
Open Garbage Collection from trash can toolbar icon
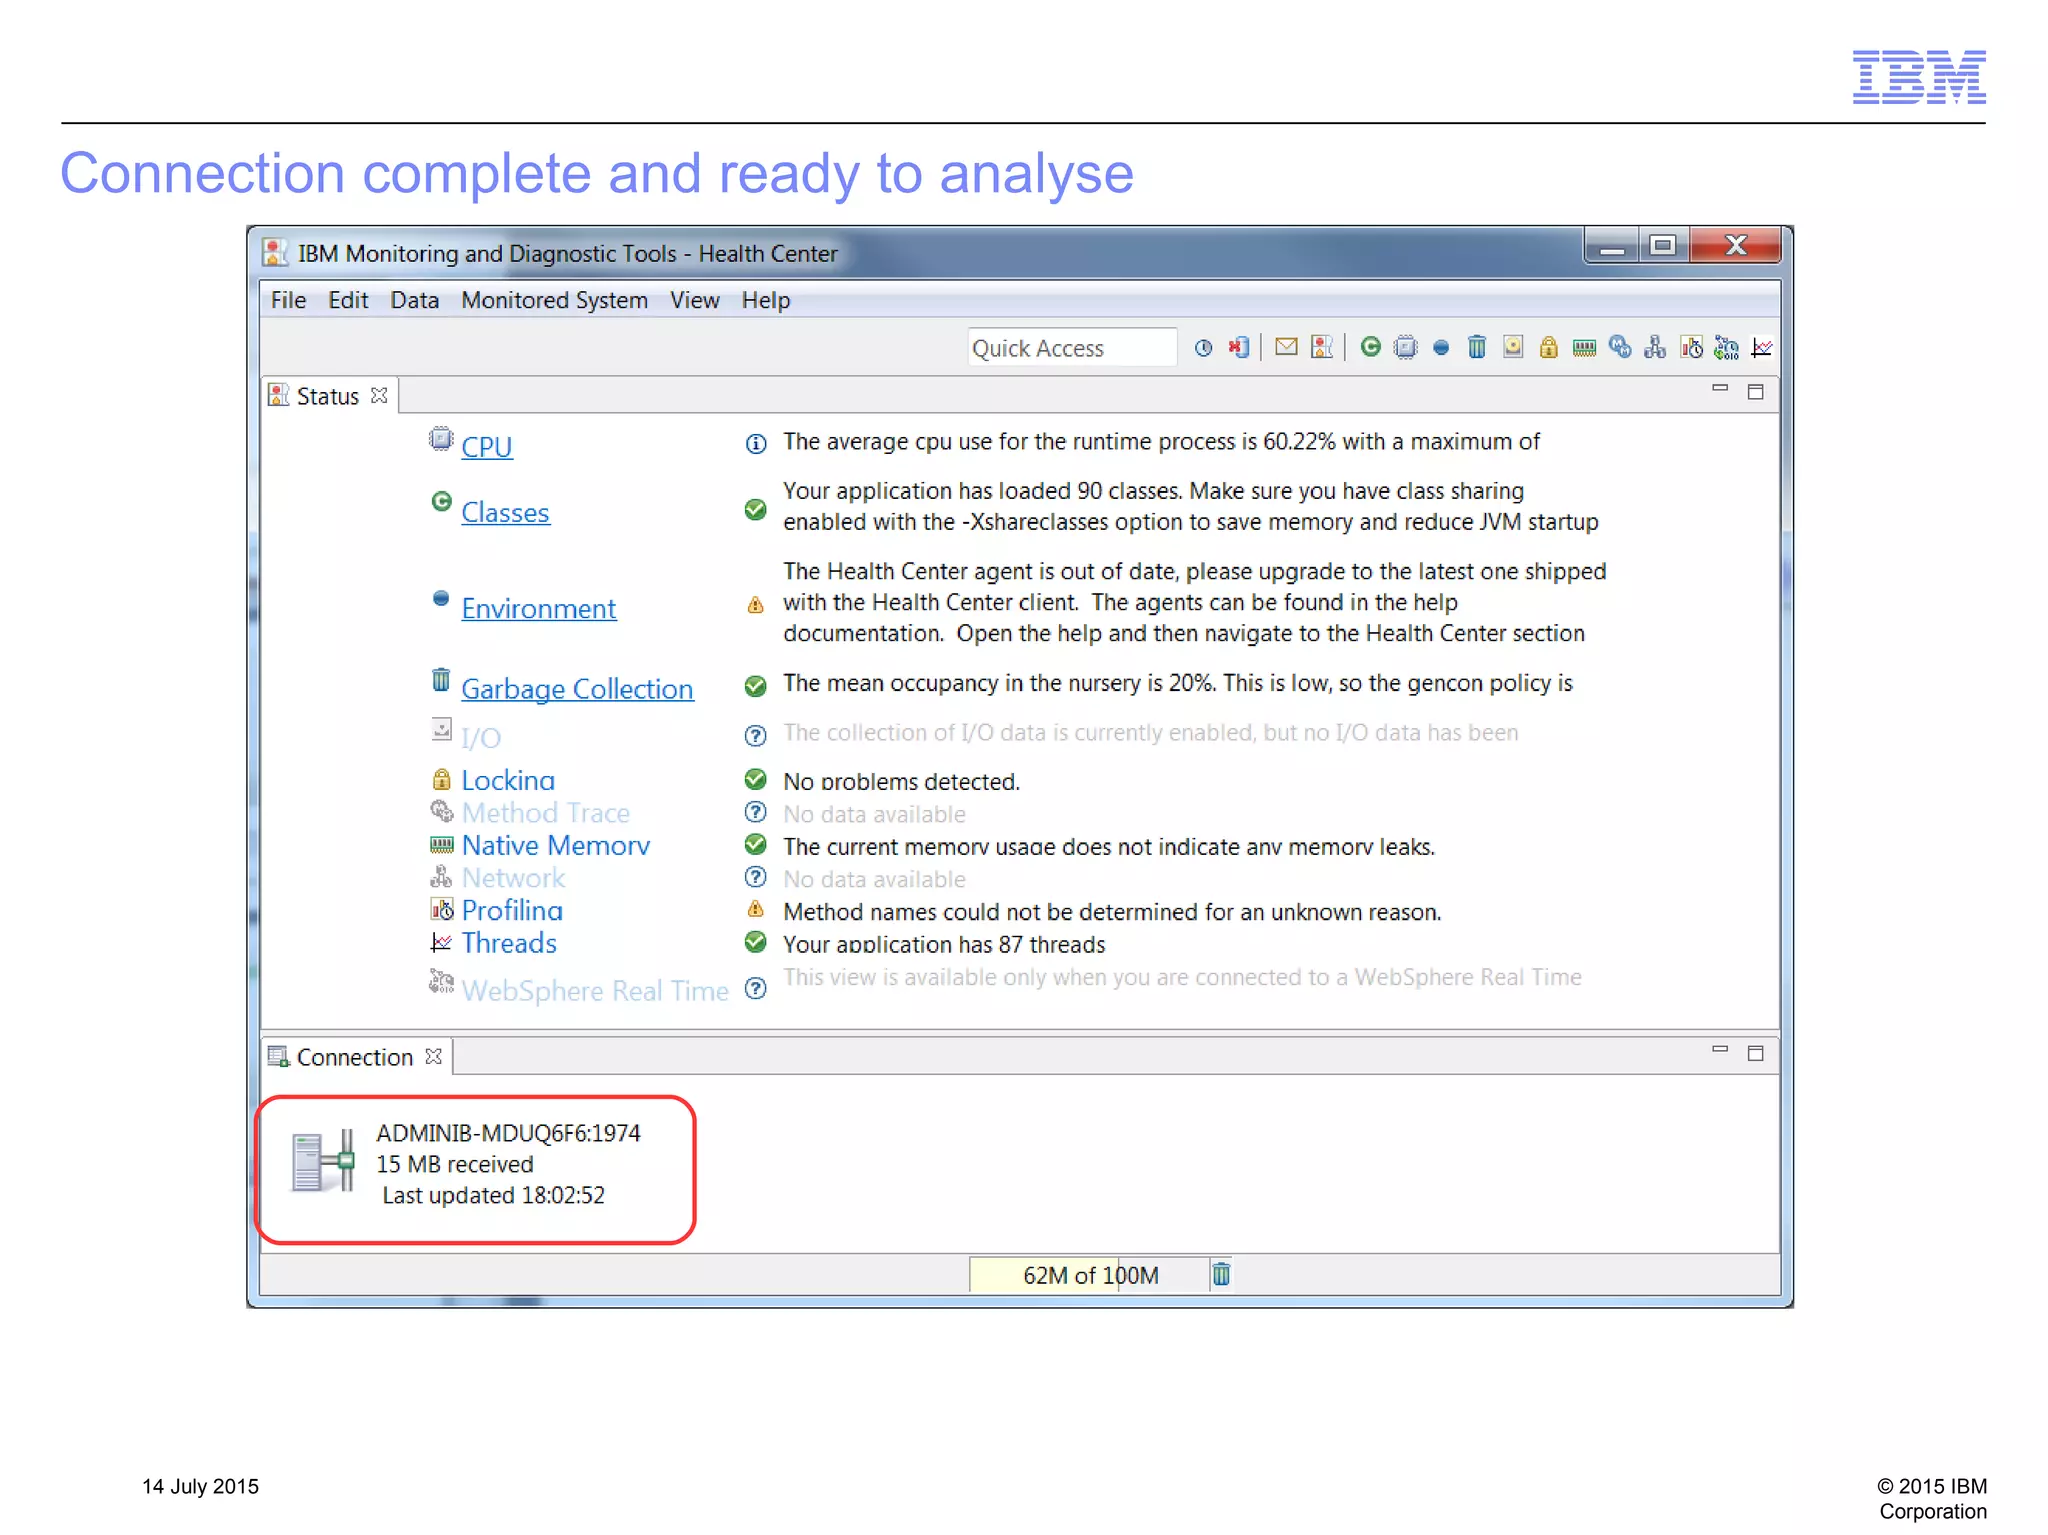[1477, 347]
